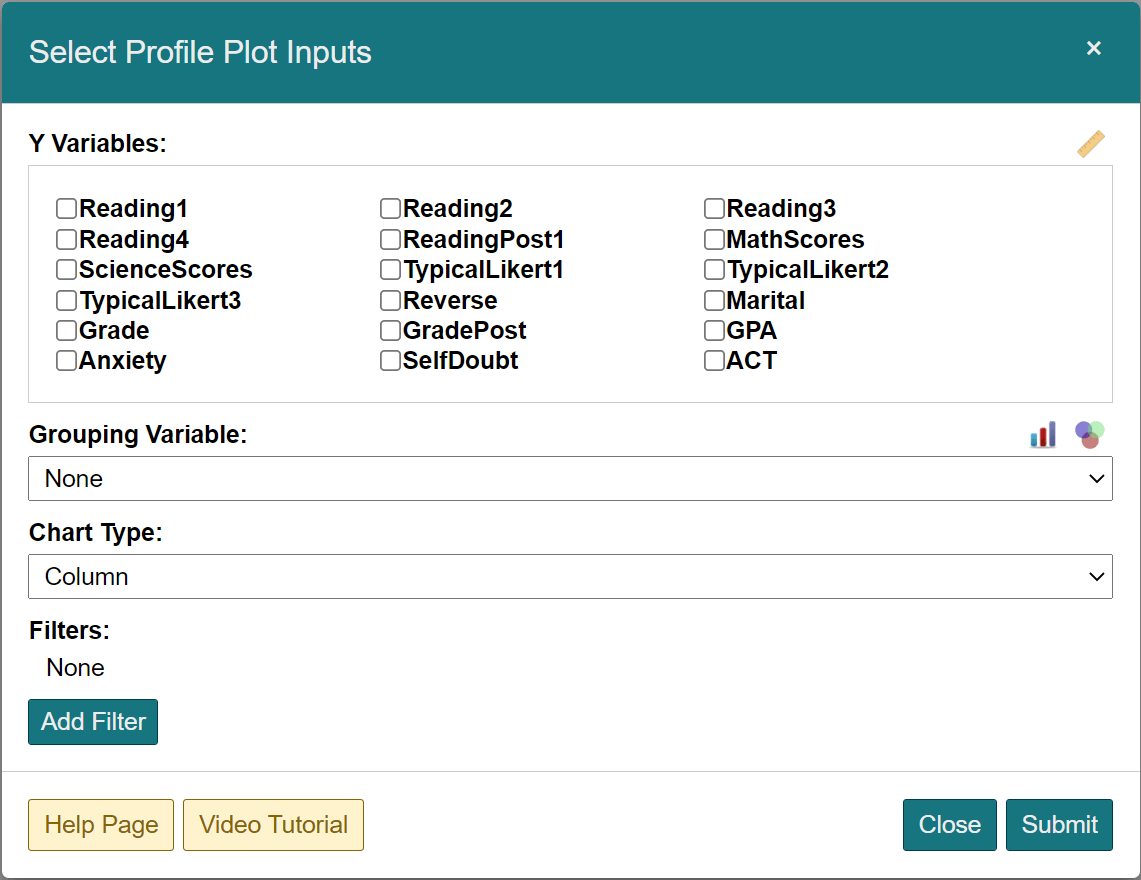
Task: Enable the ACT checkbox
Action: click(x=714, y=361)
